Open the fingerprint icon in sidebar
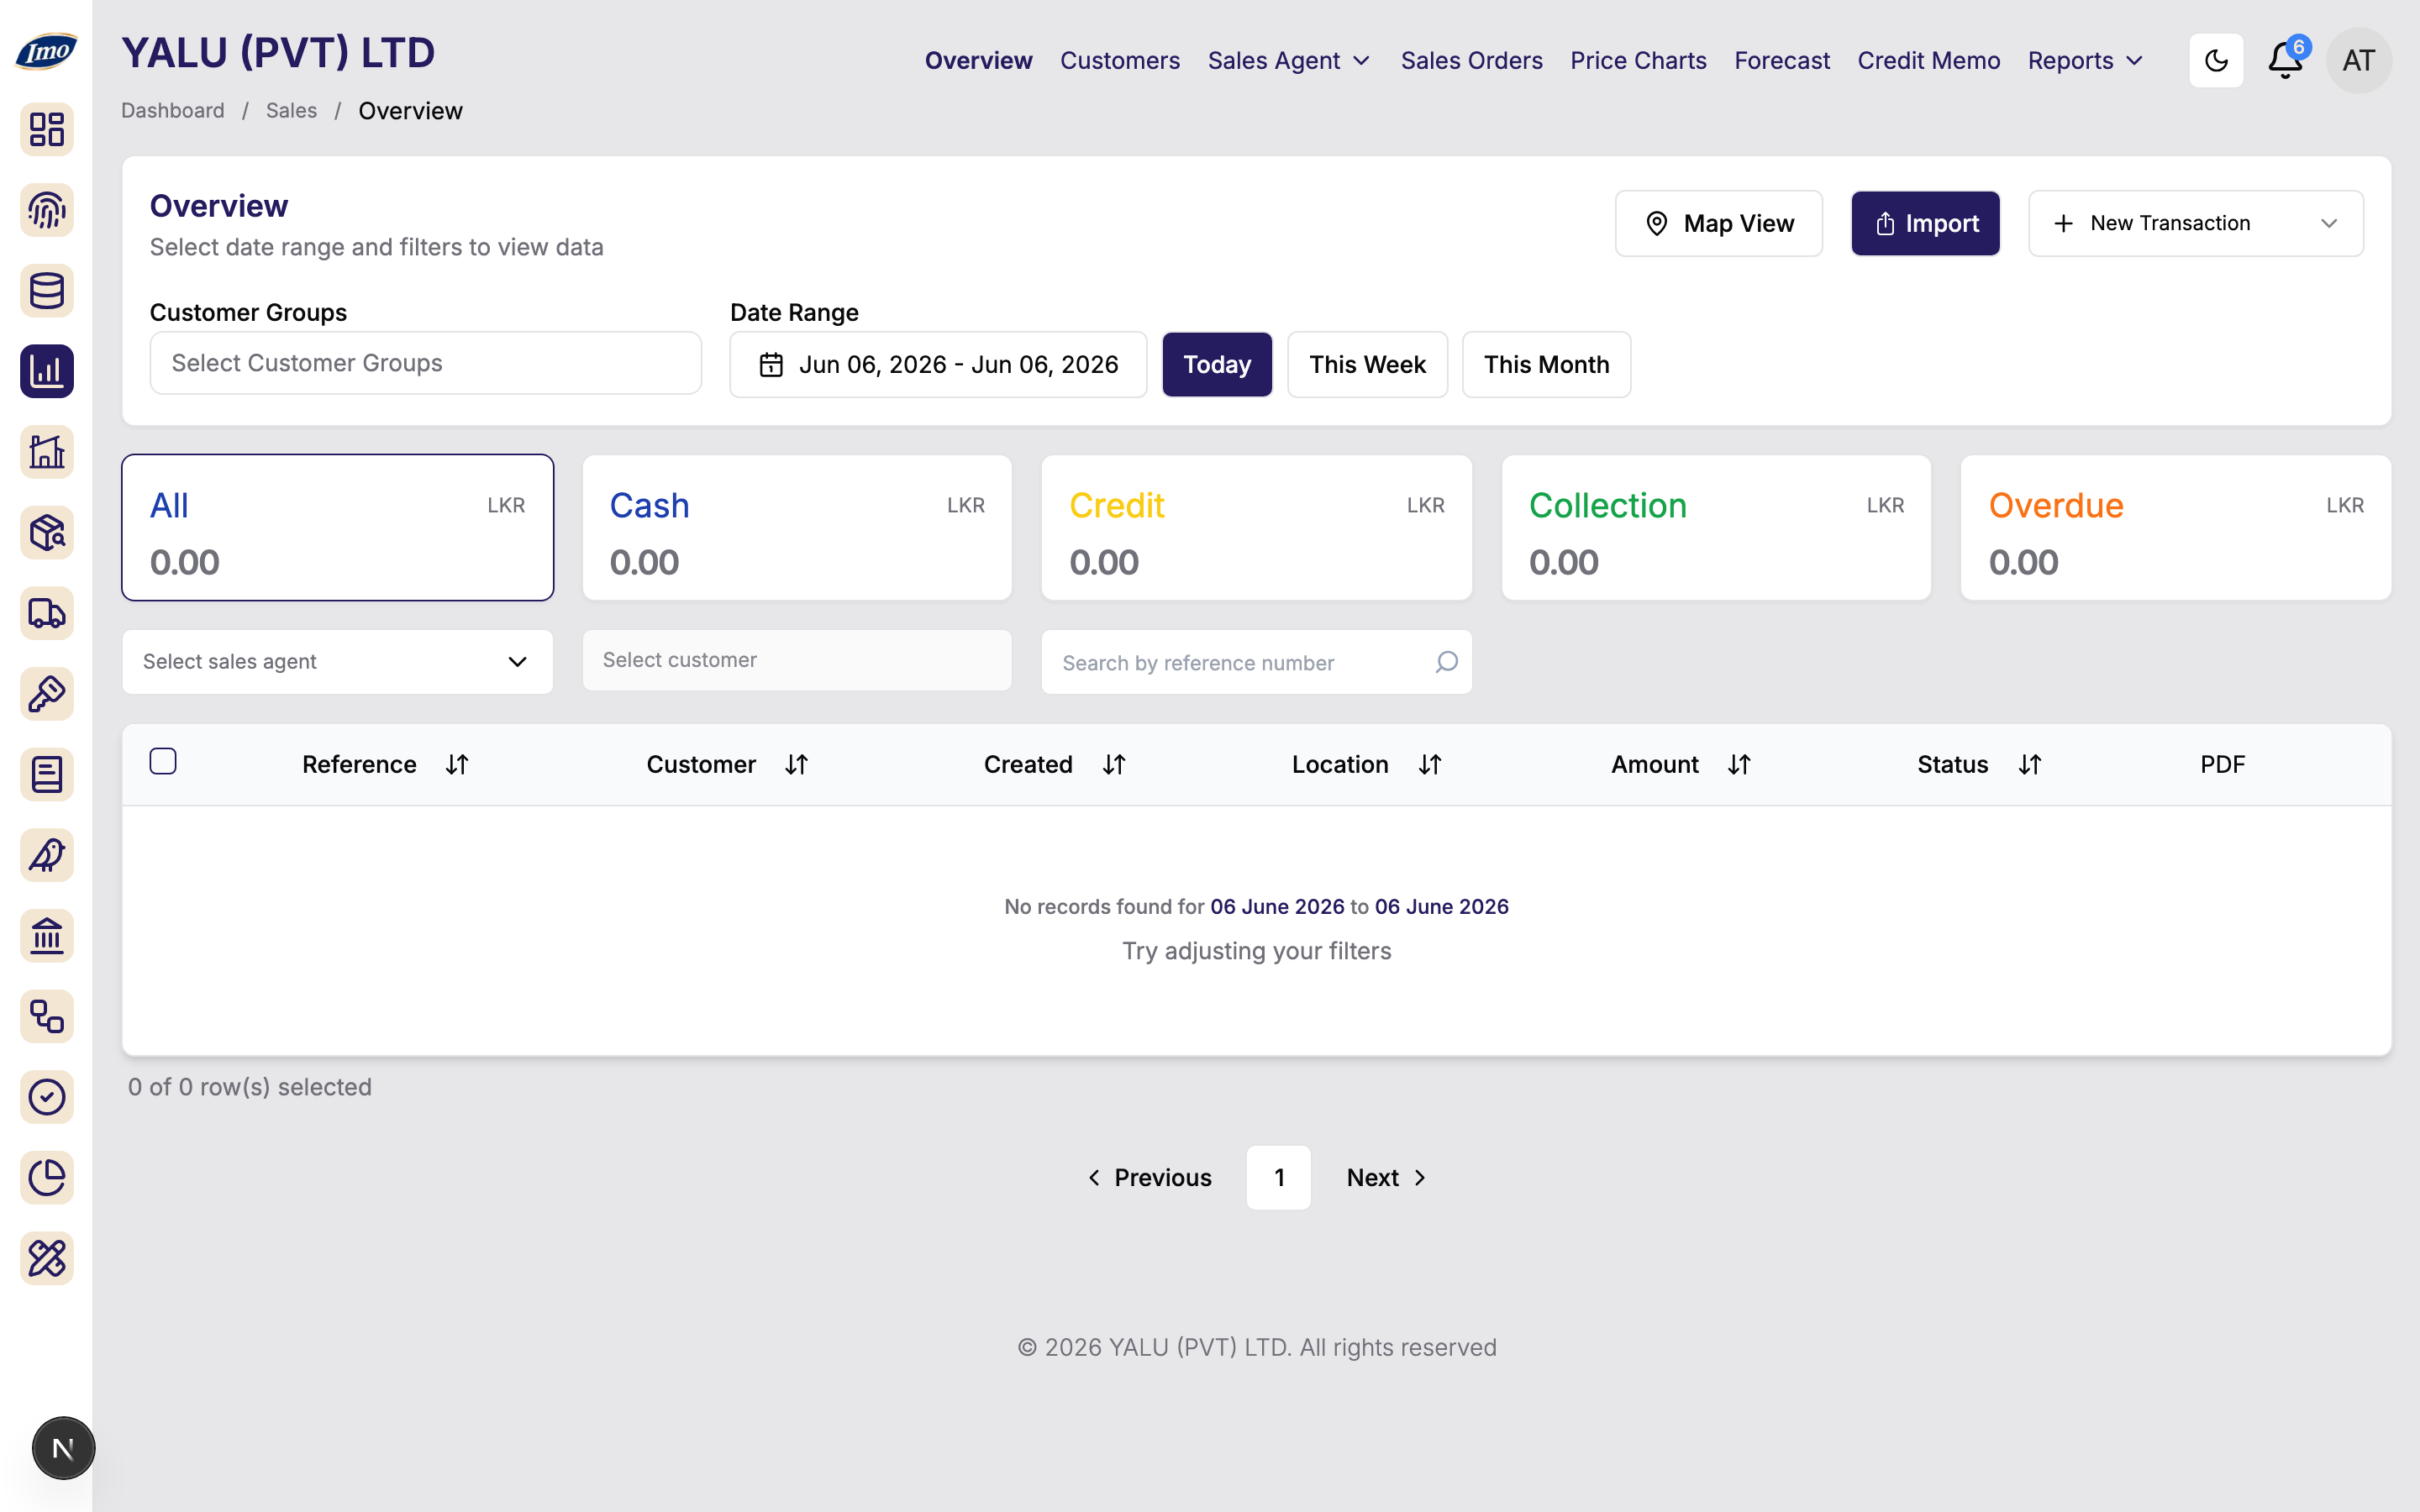Screen dimensions: 2420x1512 (x=47, y=210)
